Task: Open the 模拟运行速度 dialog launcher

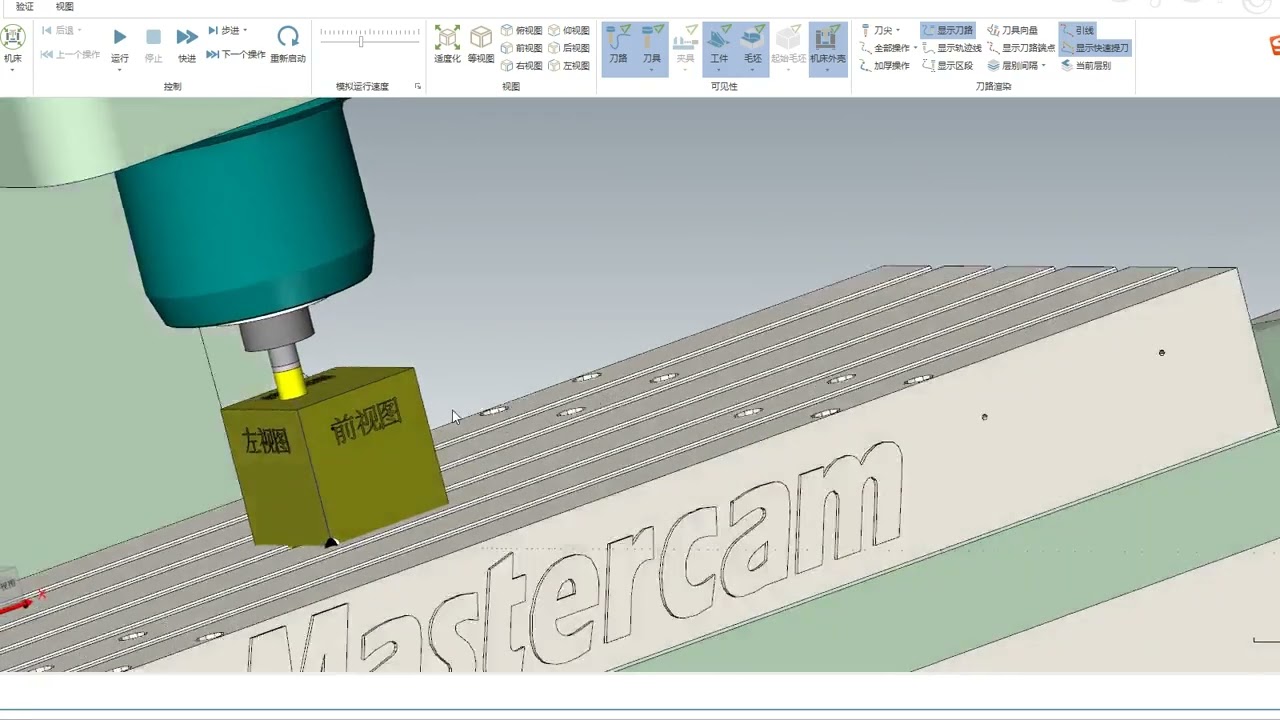Action: pyautogui.click(x=418, y=87)
